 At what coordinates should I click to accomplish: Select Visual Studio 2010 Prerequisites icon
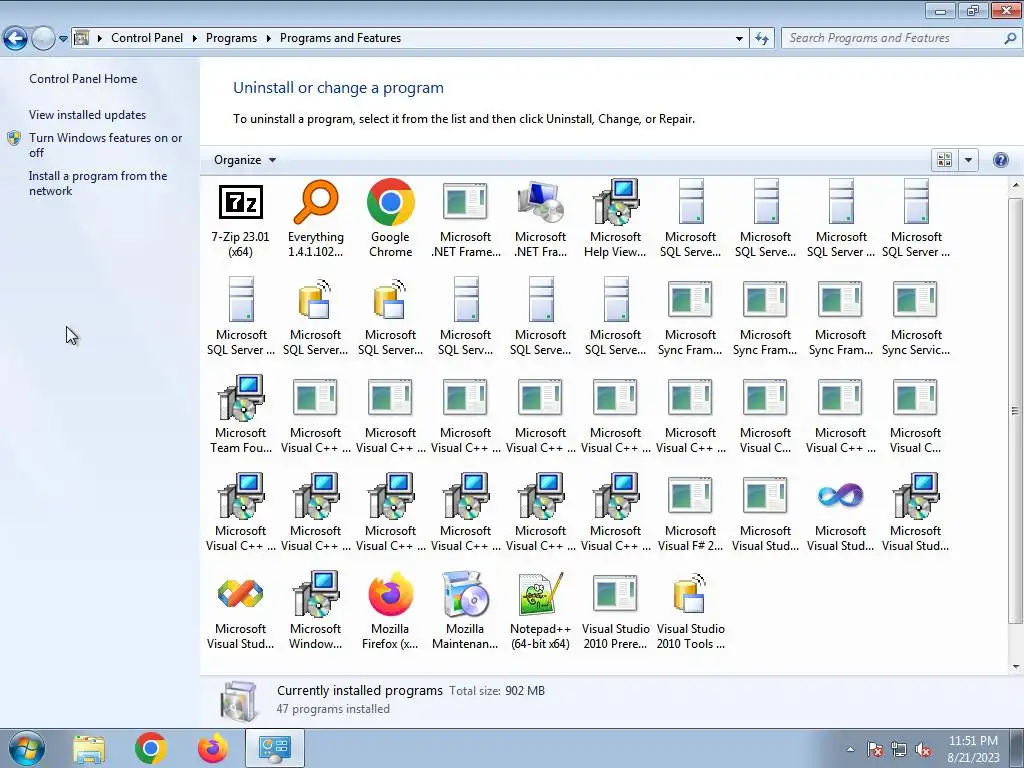(x=615, y=610)
